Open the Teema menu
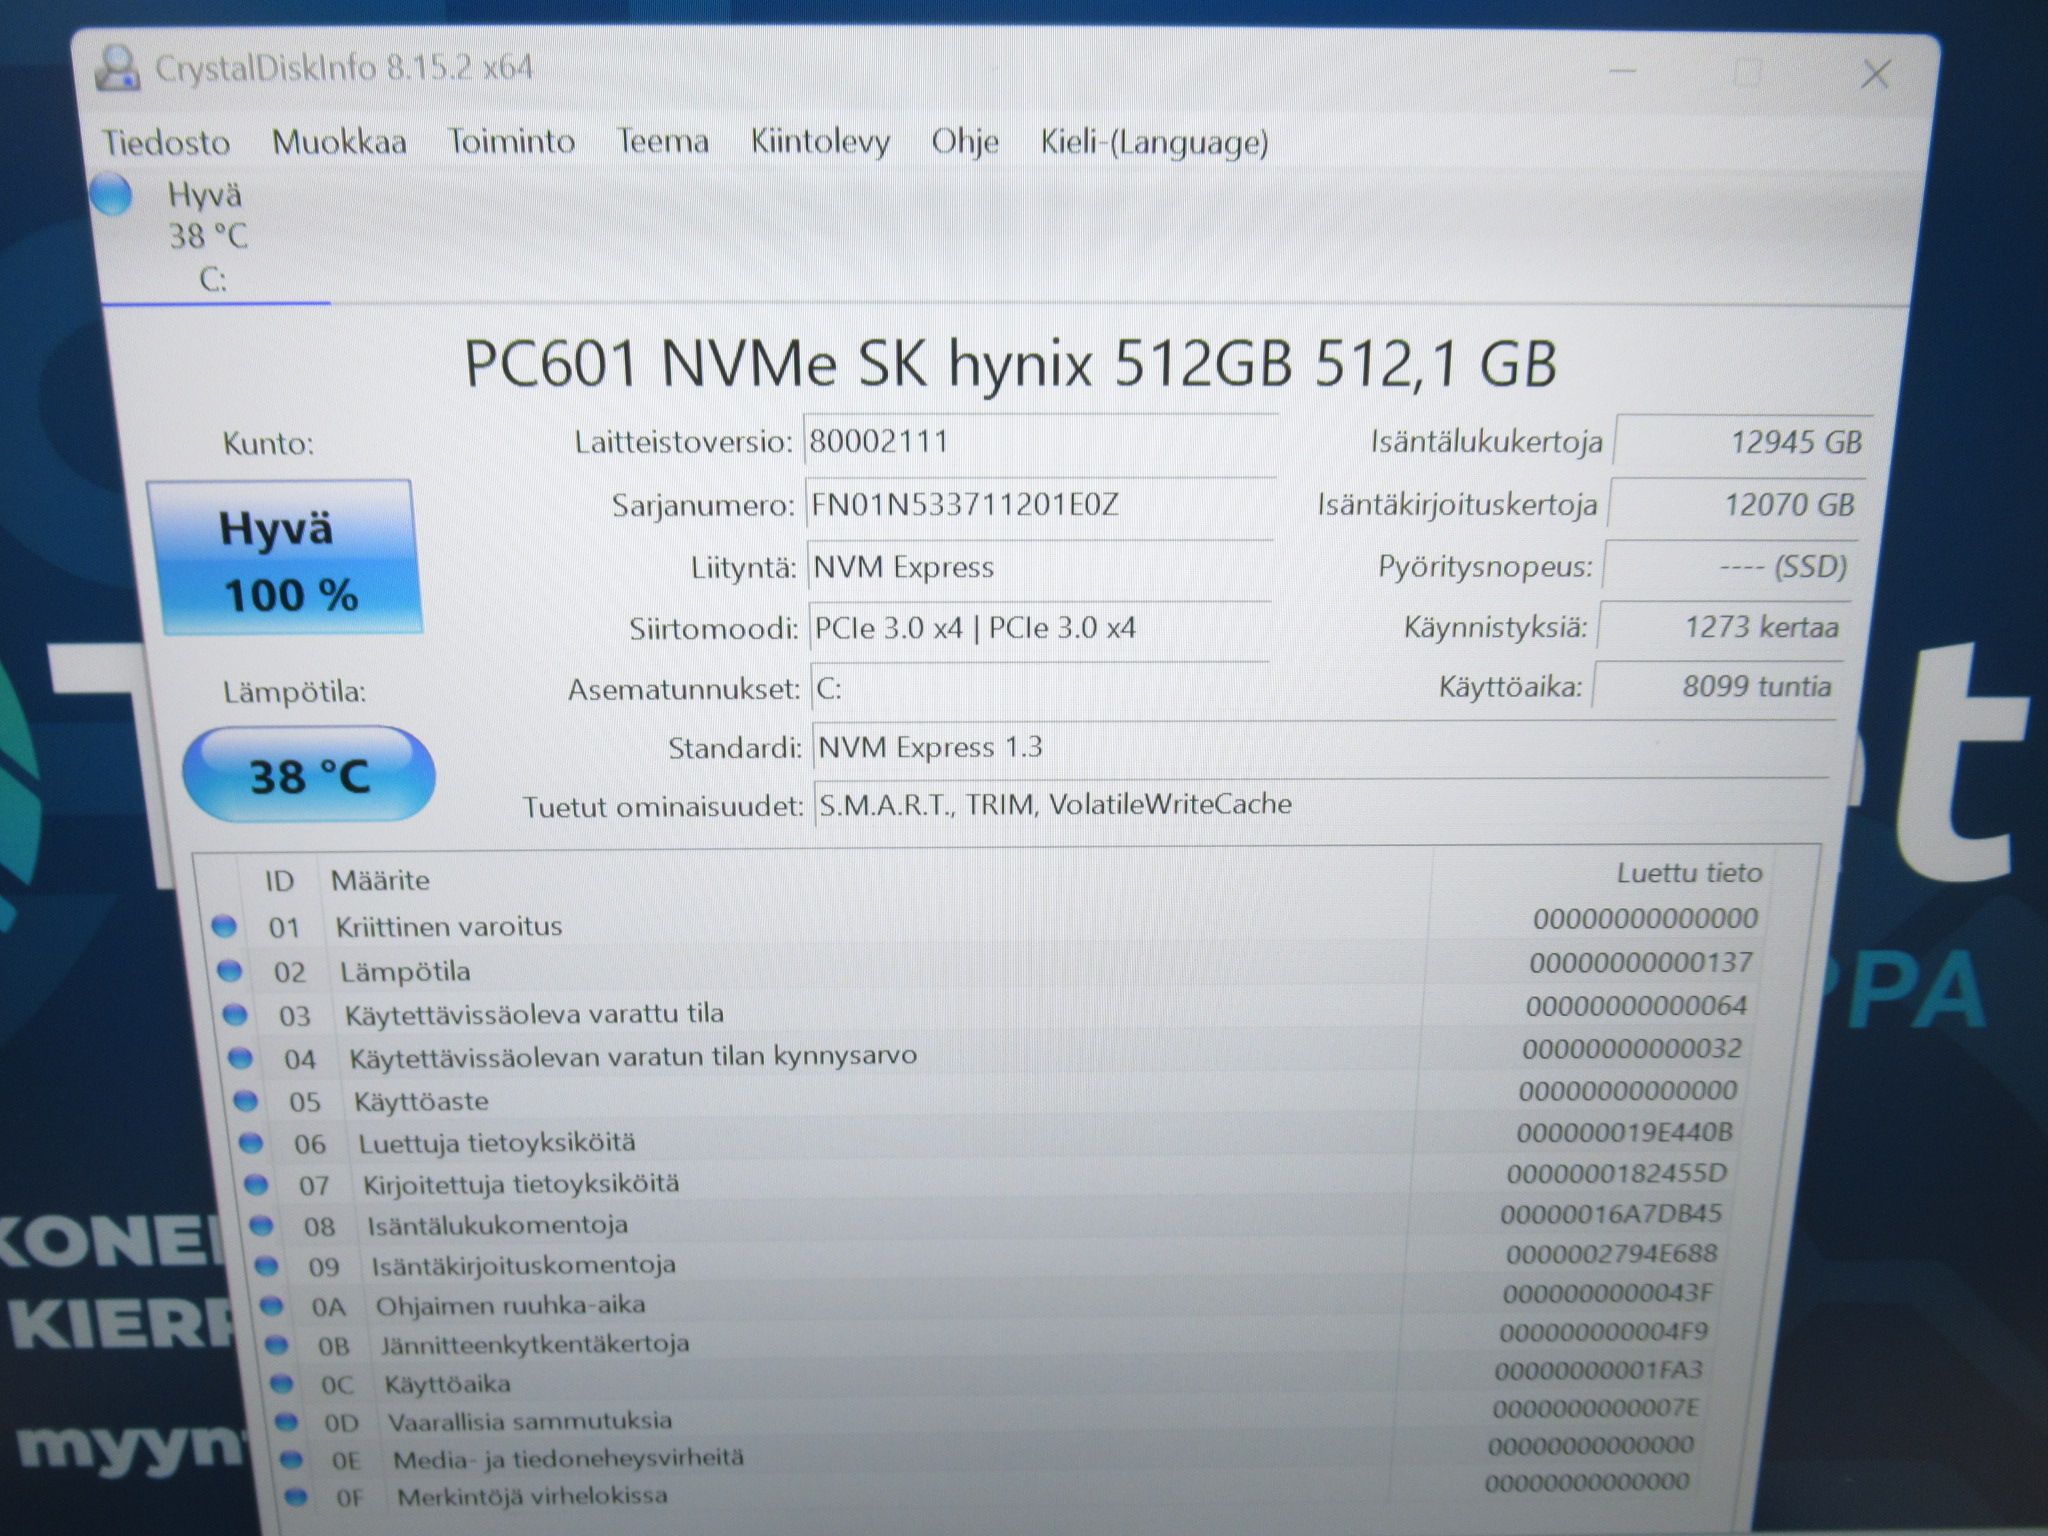This screenshot has height=1536, width=2048. point(662,140)
